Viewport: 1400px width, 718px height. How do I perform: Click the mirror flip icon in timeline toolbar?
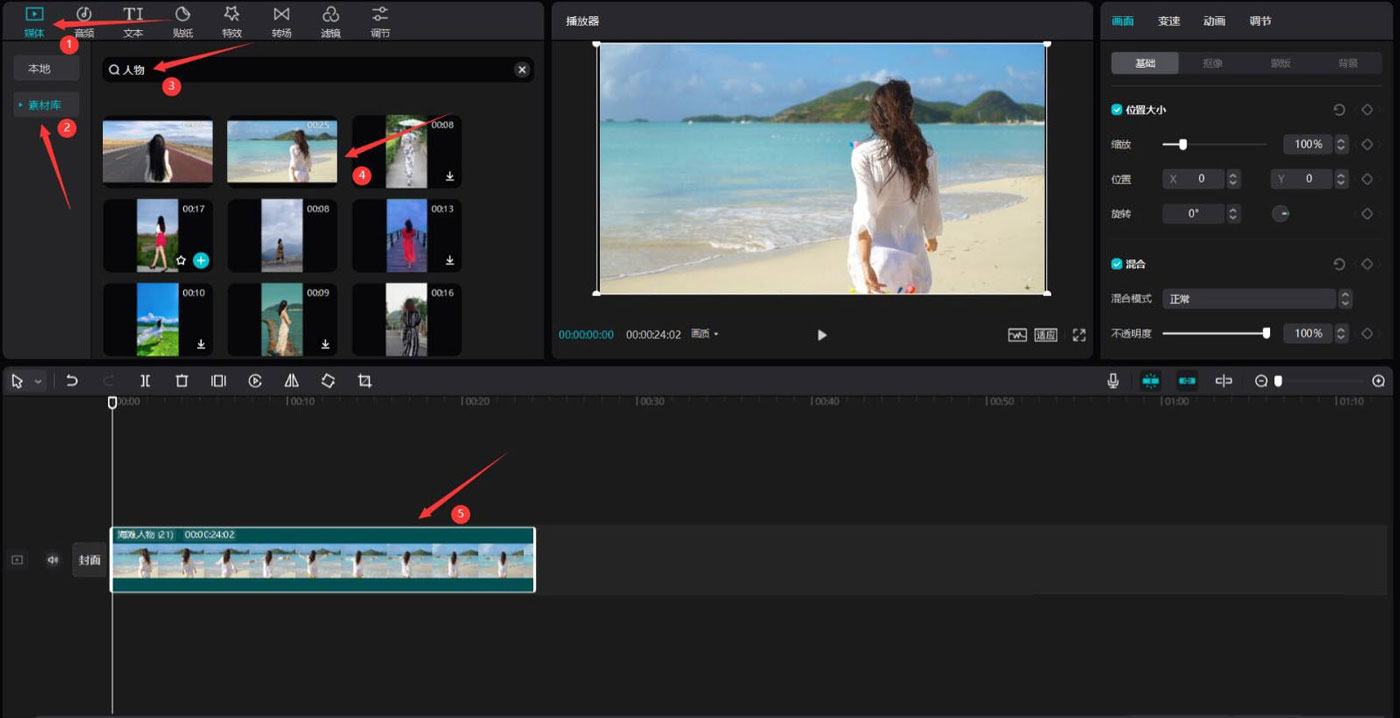[x=291, y=381]
